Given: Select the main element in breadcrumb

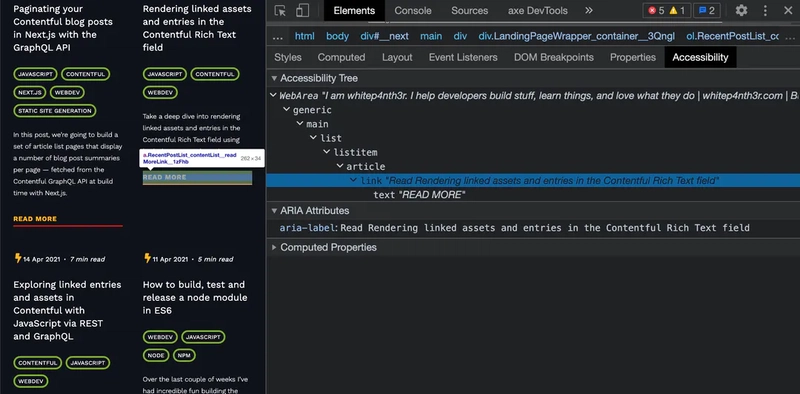Looking at the screenshot, I should click(x=431, y=36).
